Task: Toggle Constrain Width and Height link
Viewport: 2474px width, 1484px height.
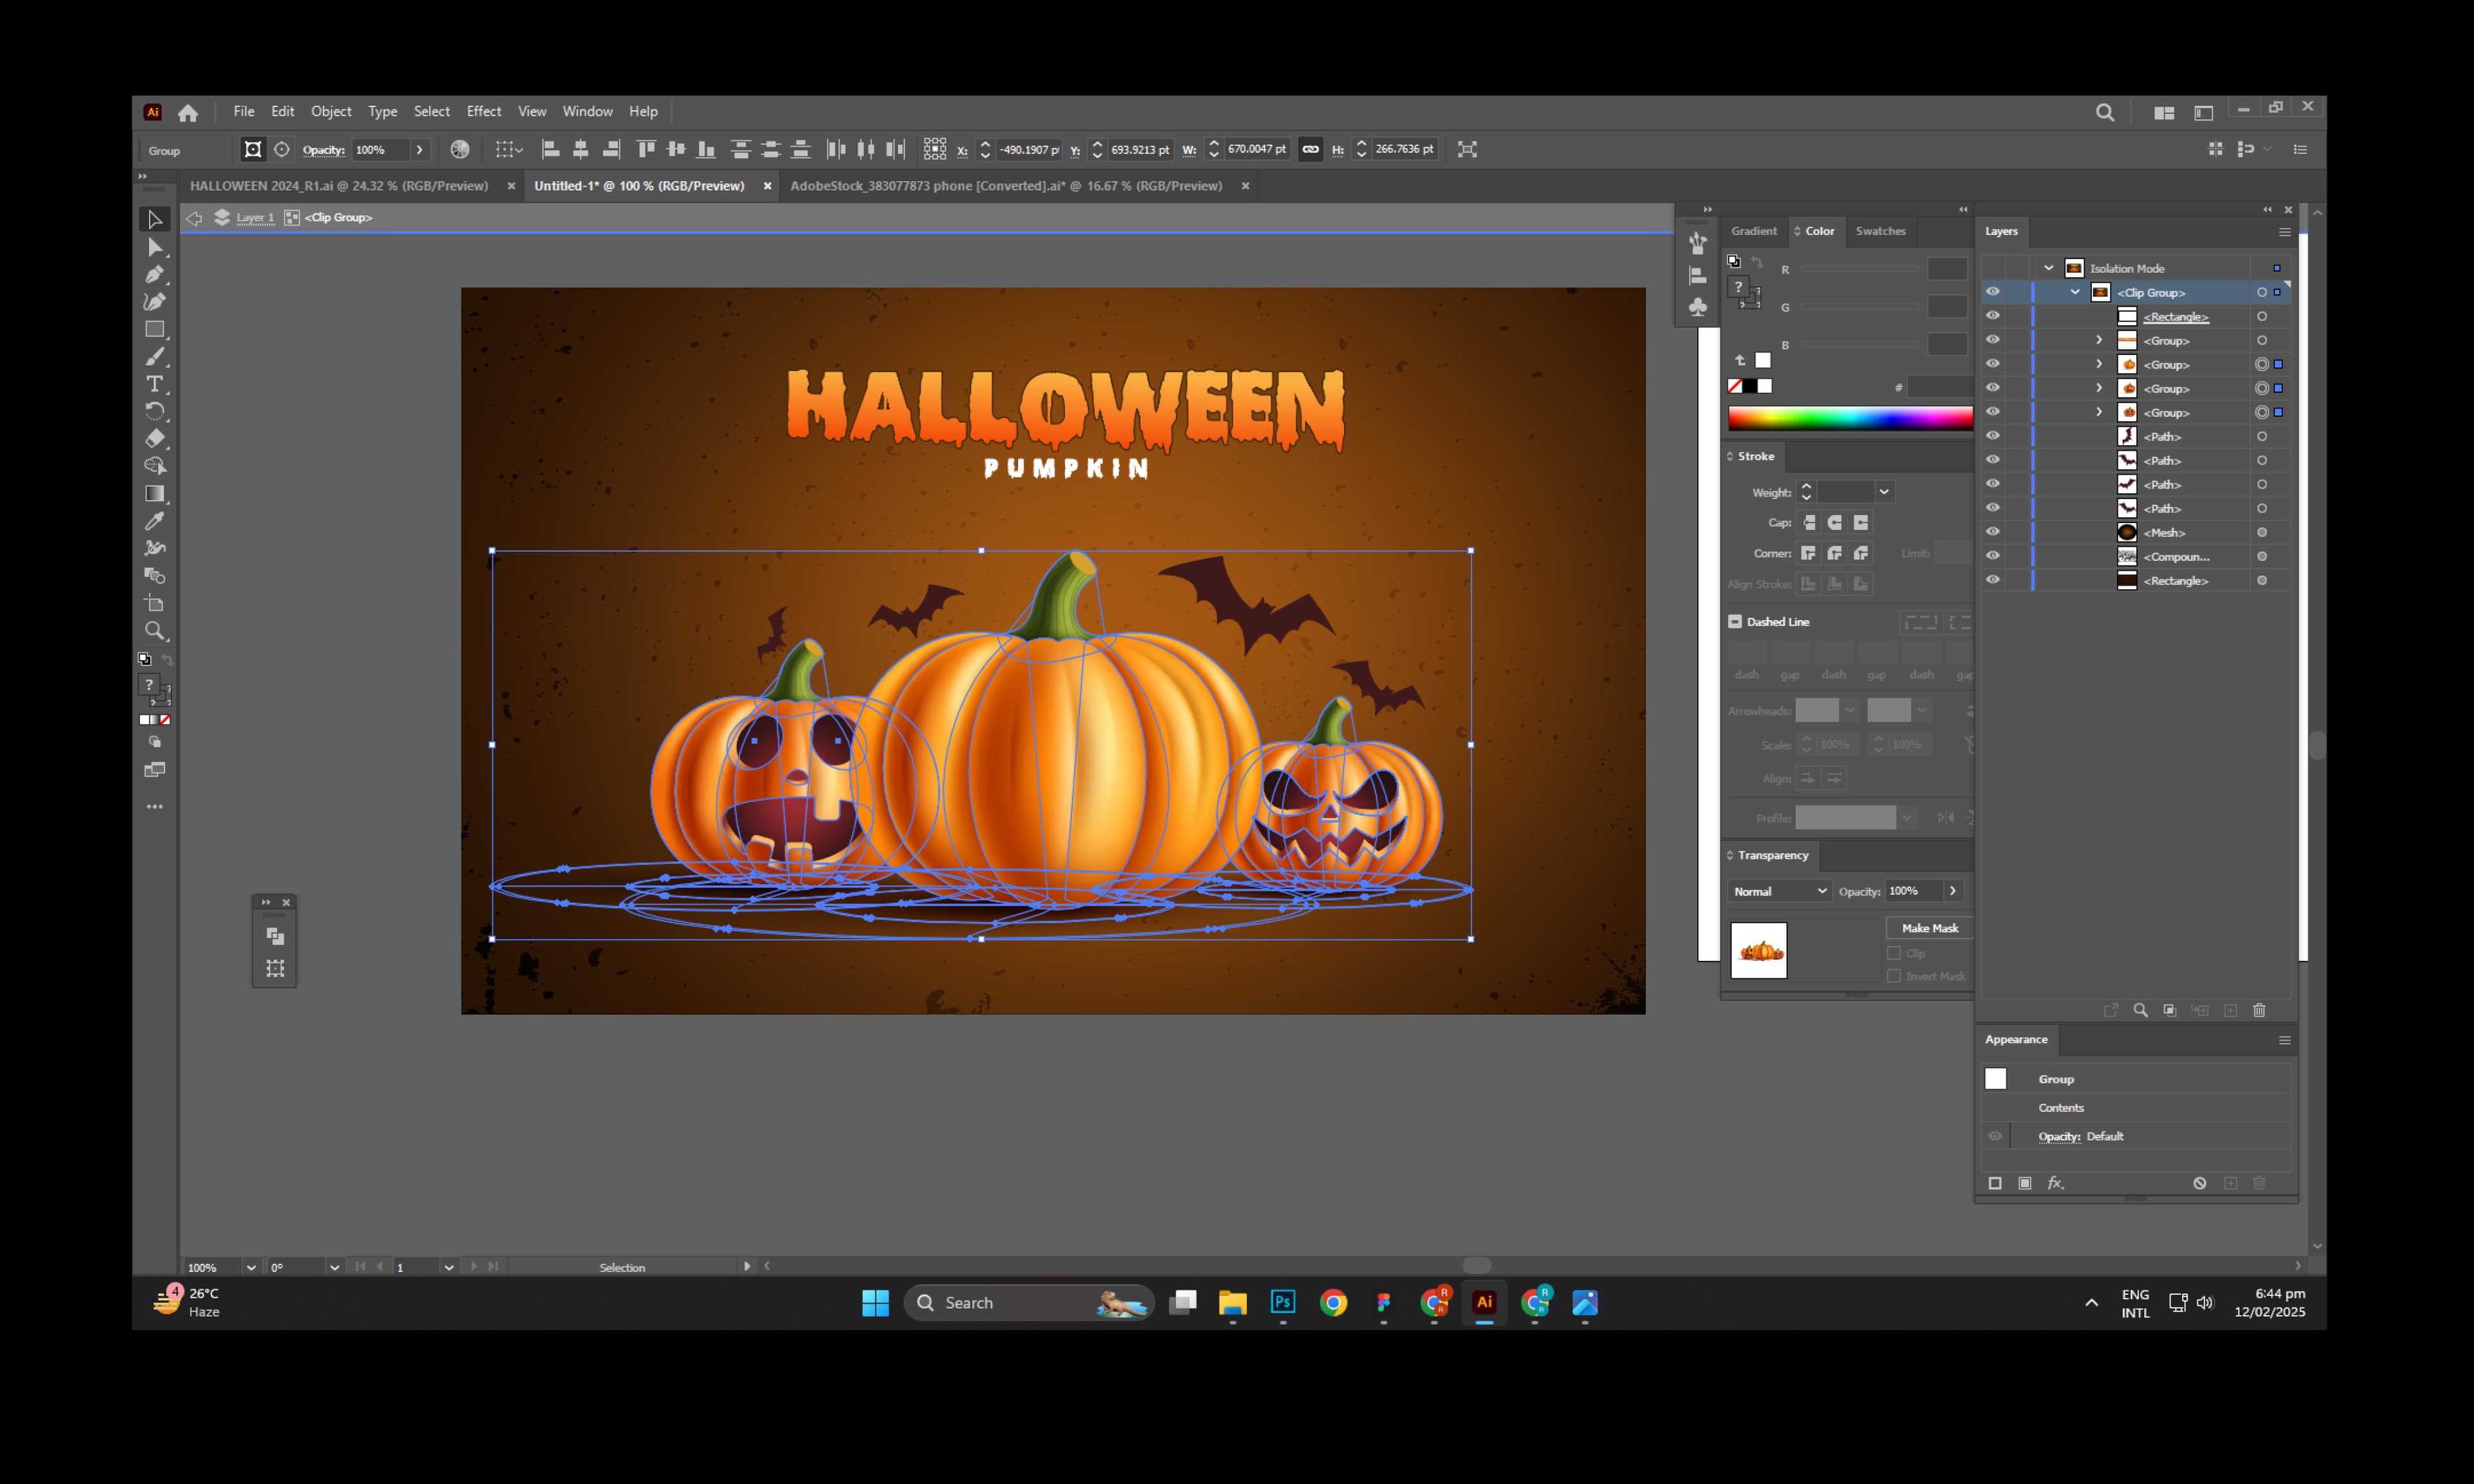Action: click(x=1310, y=149)
